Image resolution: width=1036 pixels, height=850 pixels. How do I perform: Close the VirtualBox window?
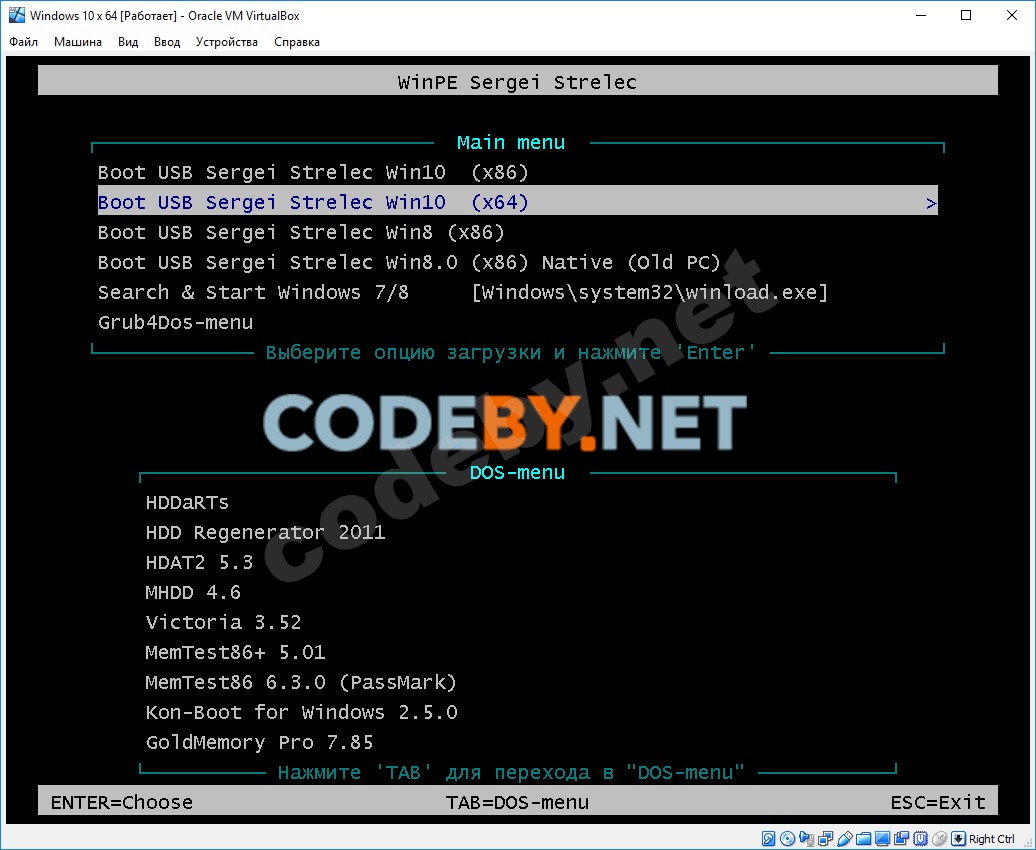[x=1012, y=15]
